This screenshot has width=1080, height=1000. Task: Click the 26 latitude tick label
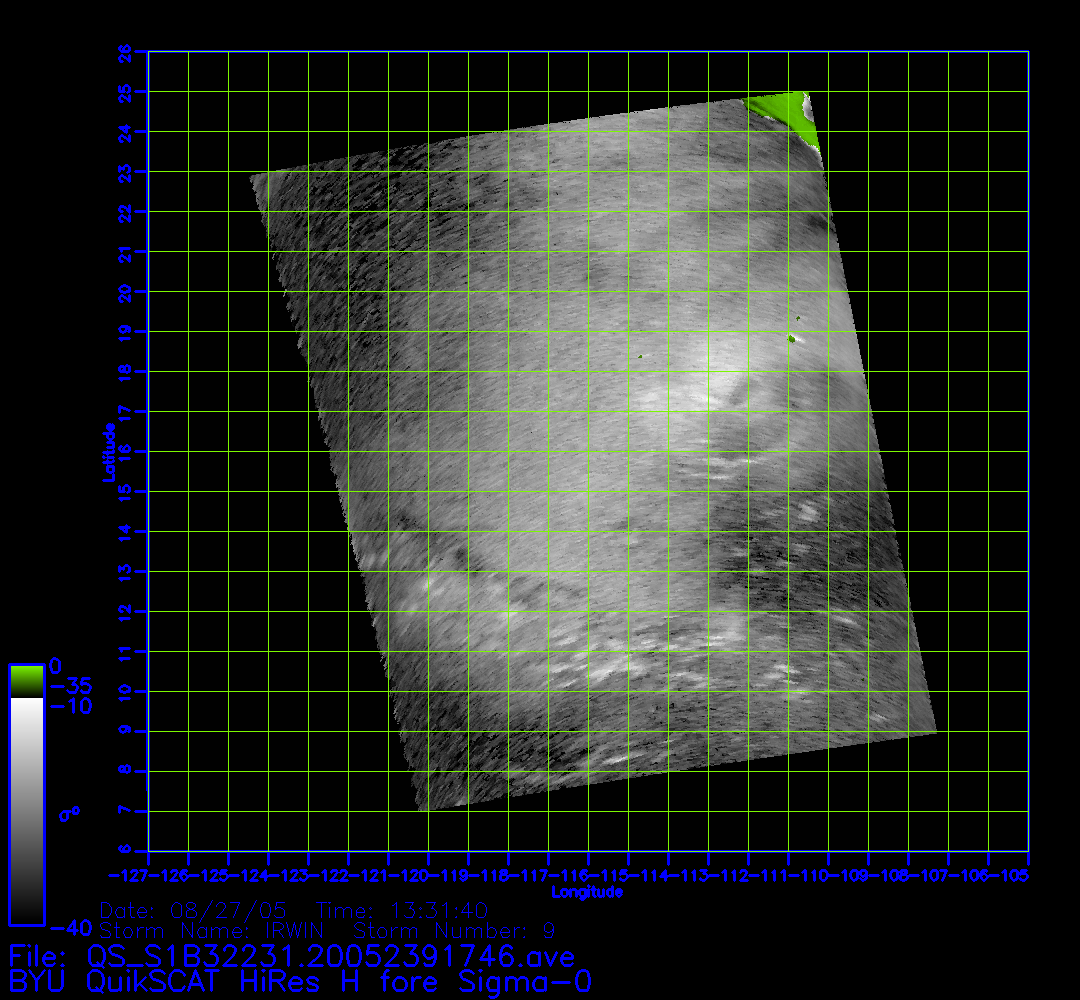click(x=125, y=51)
